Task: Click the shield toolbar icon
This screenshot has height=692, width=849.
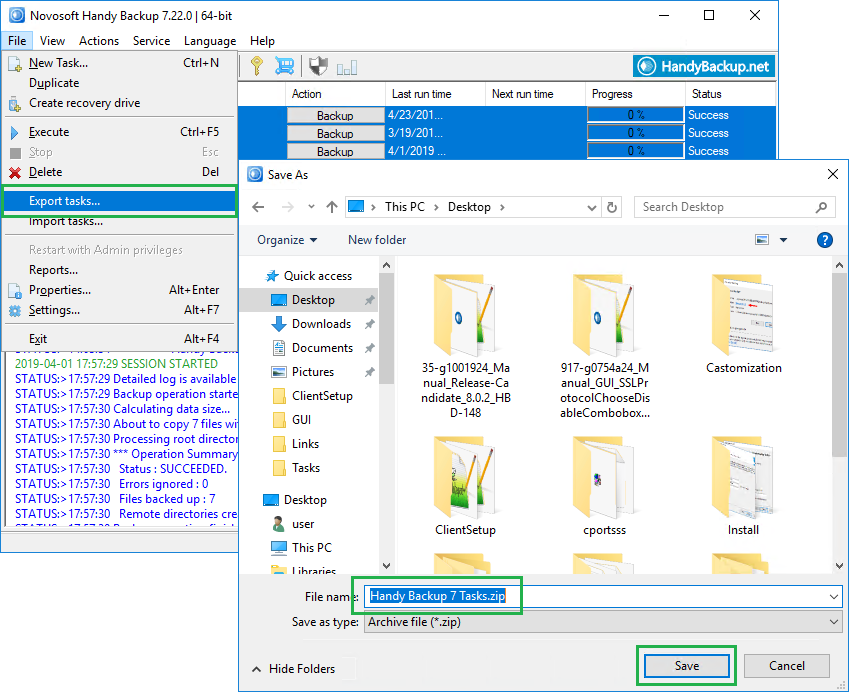Action: tap(318, 66)
